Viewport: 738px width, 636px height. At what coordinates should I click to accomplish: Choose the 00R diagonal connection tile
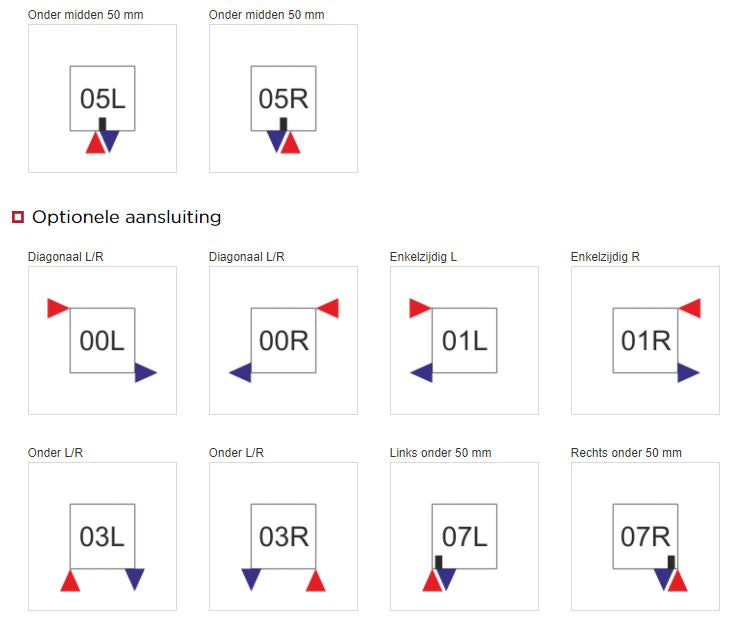coord(283,340)
